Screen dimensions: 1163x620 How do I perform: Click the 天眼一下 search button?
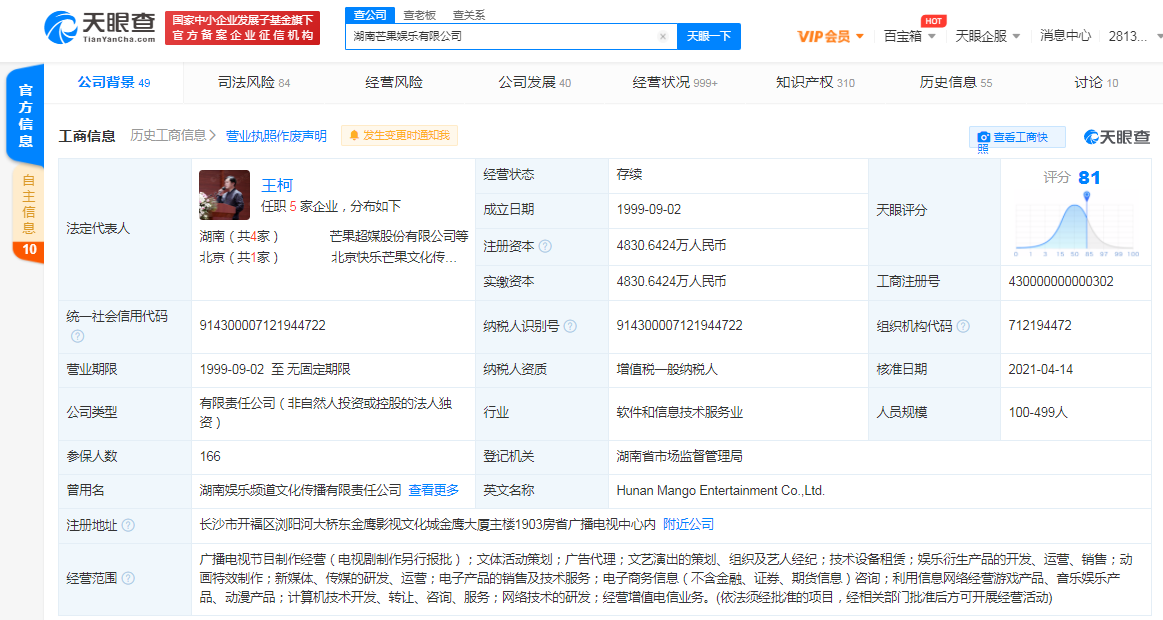click(x=708, y=36)
